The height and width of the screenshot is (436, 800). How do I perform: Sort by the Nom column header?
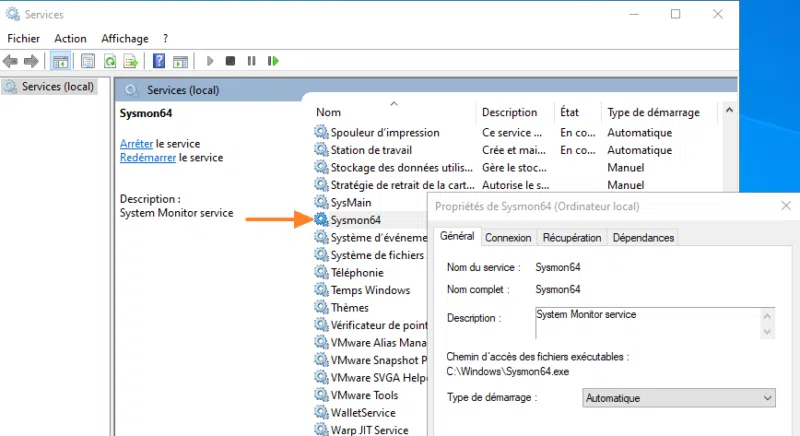pos(329,112)
